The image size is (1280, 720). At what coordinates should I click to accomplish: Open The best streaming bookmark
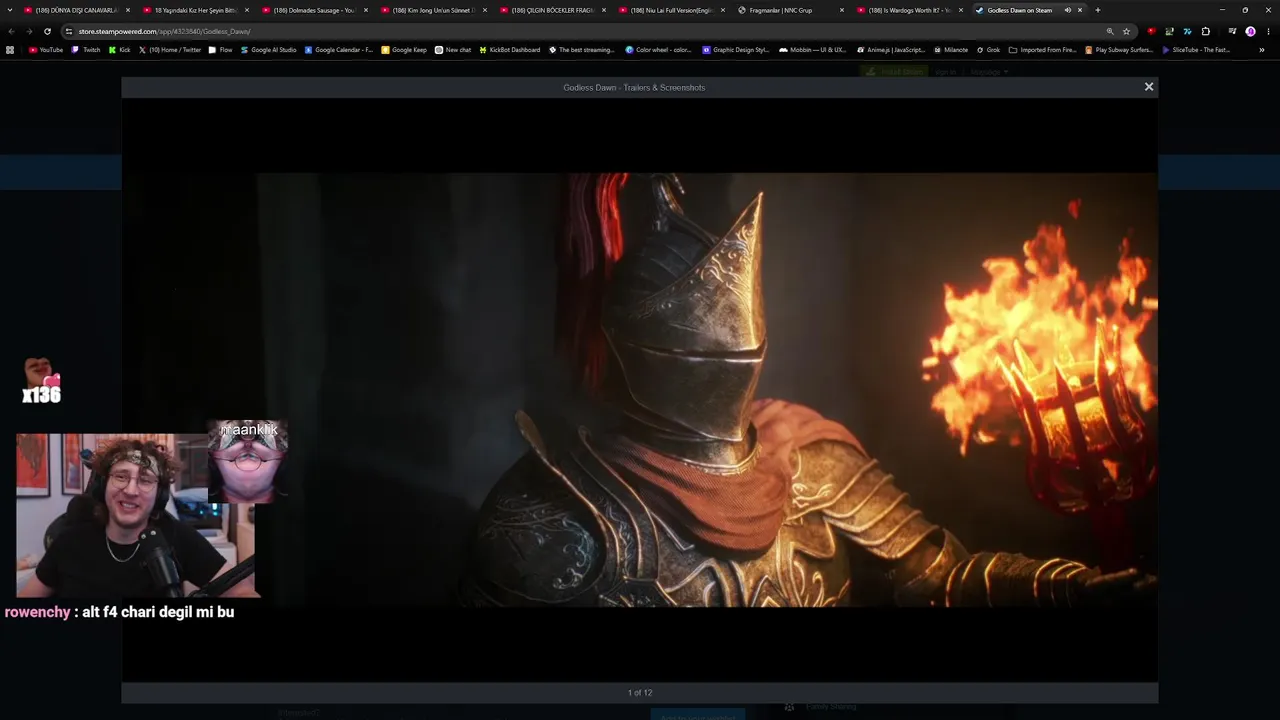(581, 50)
